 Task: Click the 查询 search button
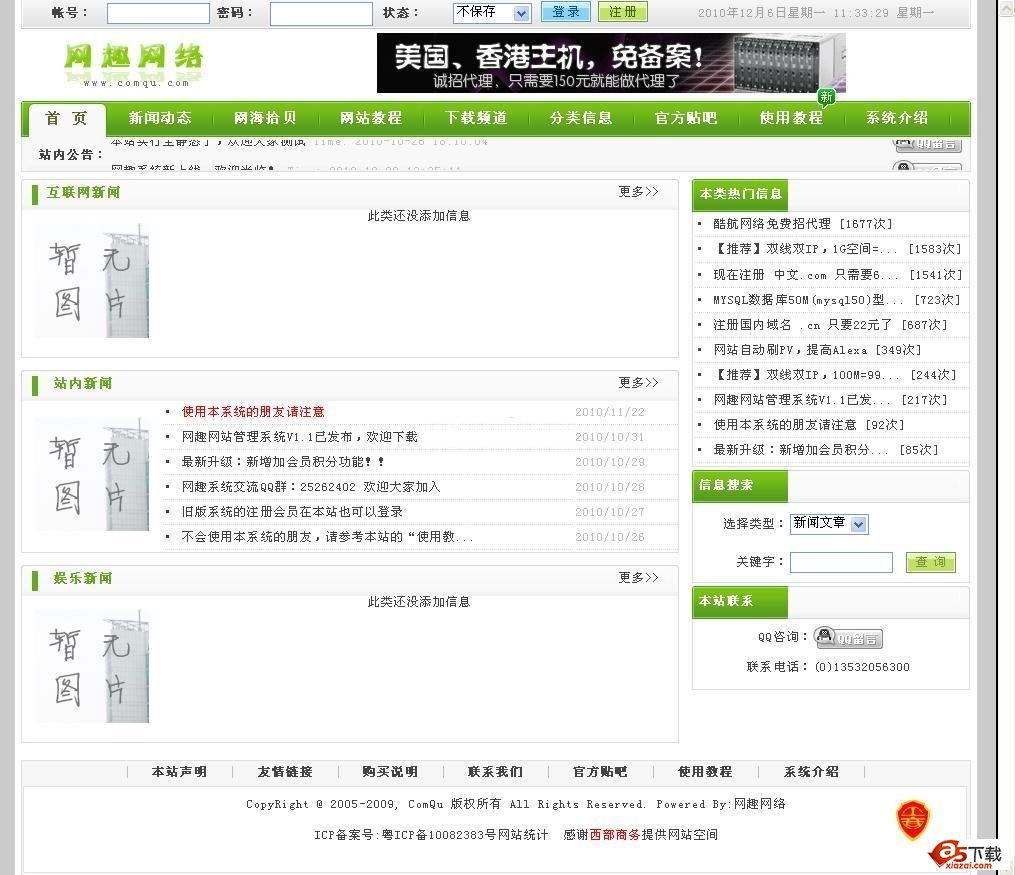[930, 562]
